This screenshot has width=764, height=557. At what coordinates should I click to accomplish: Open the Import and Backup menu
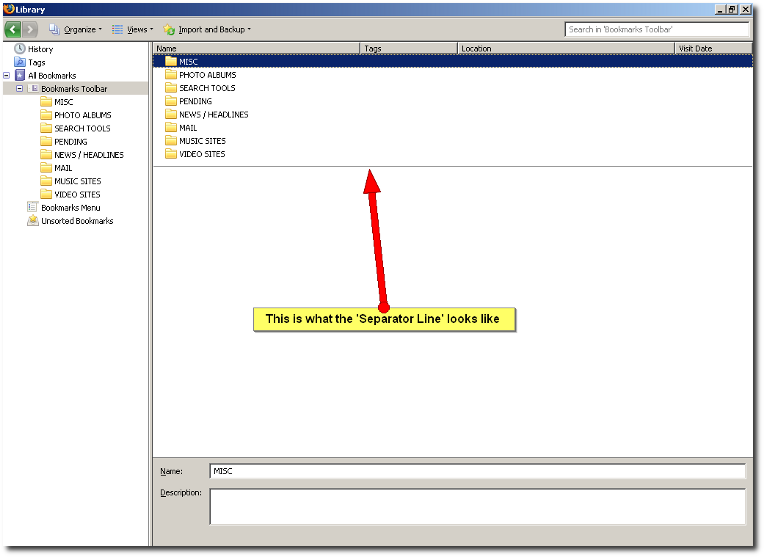point(207,30)
